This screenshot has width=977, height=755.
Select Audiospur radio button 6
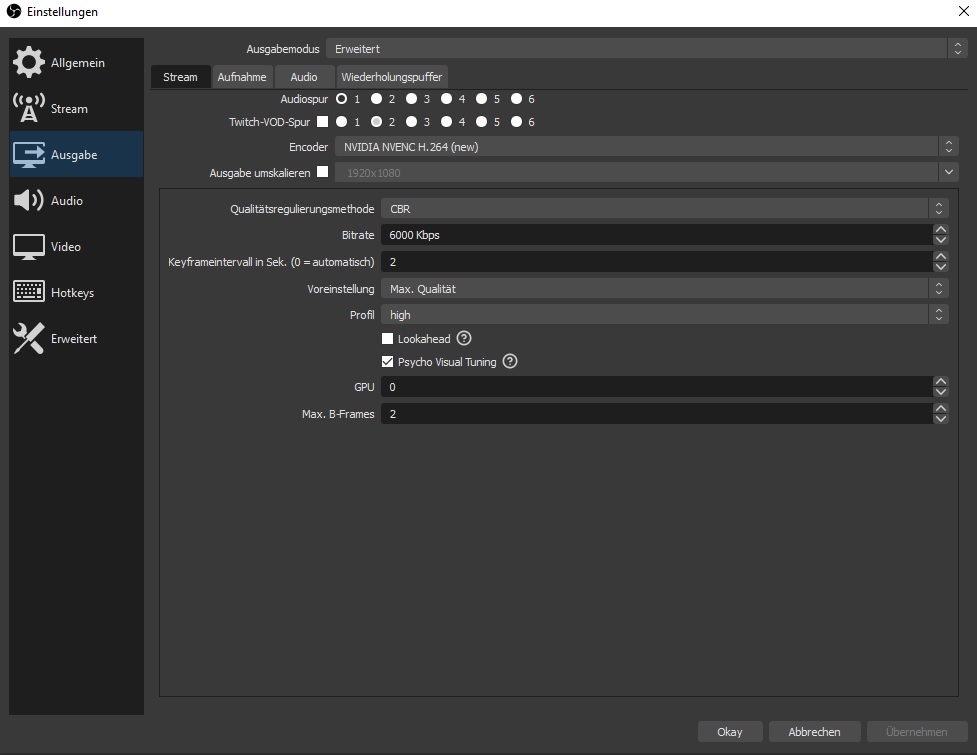516,98
